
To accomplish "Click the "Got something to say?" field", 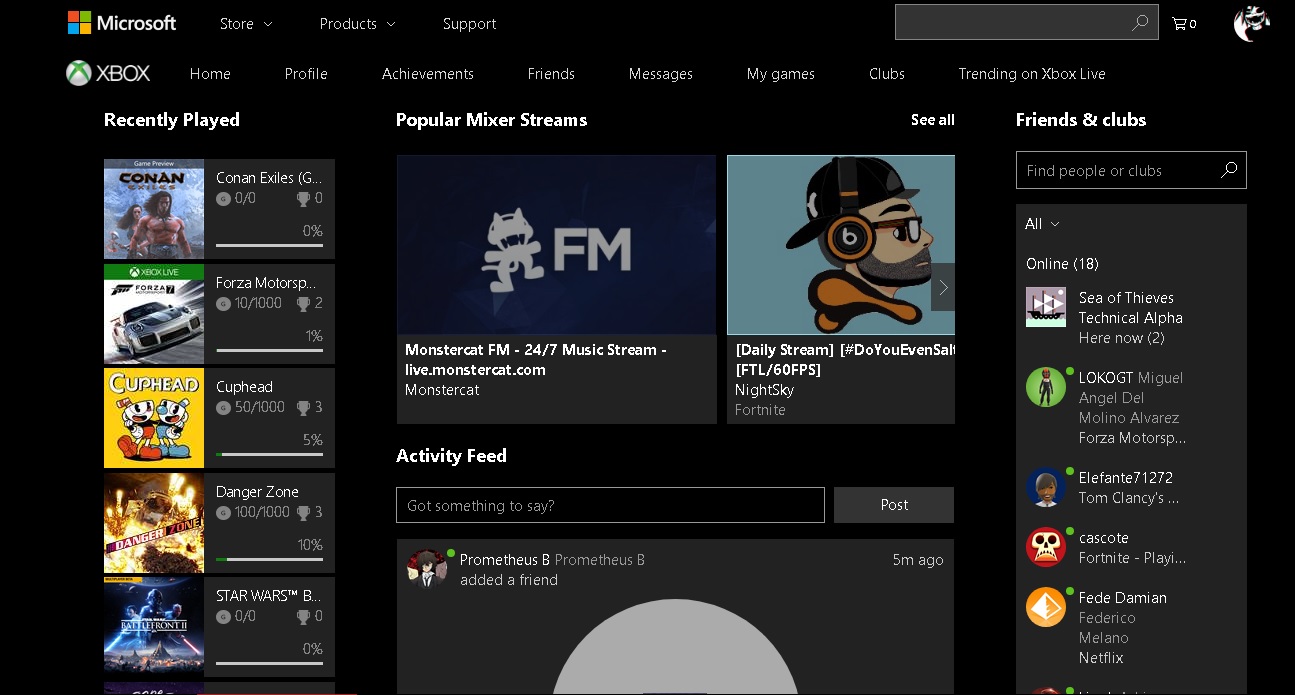I will [610, 505].
